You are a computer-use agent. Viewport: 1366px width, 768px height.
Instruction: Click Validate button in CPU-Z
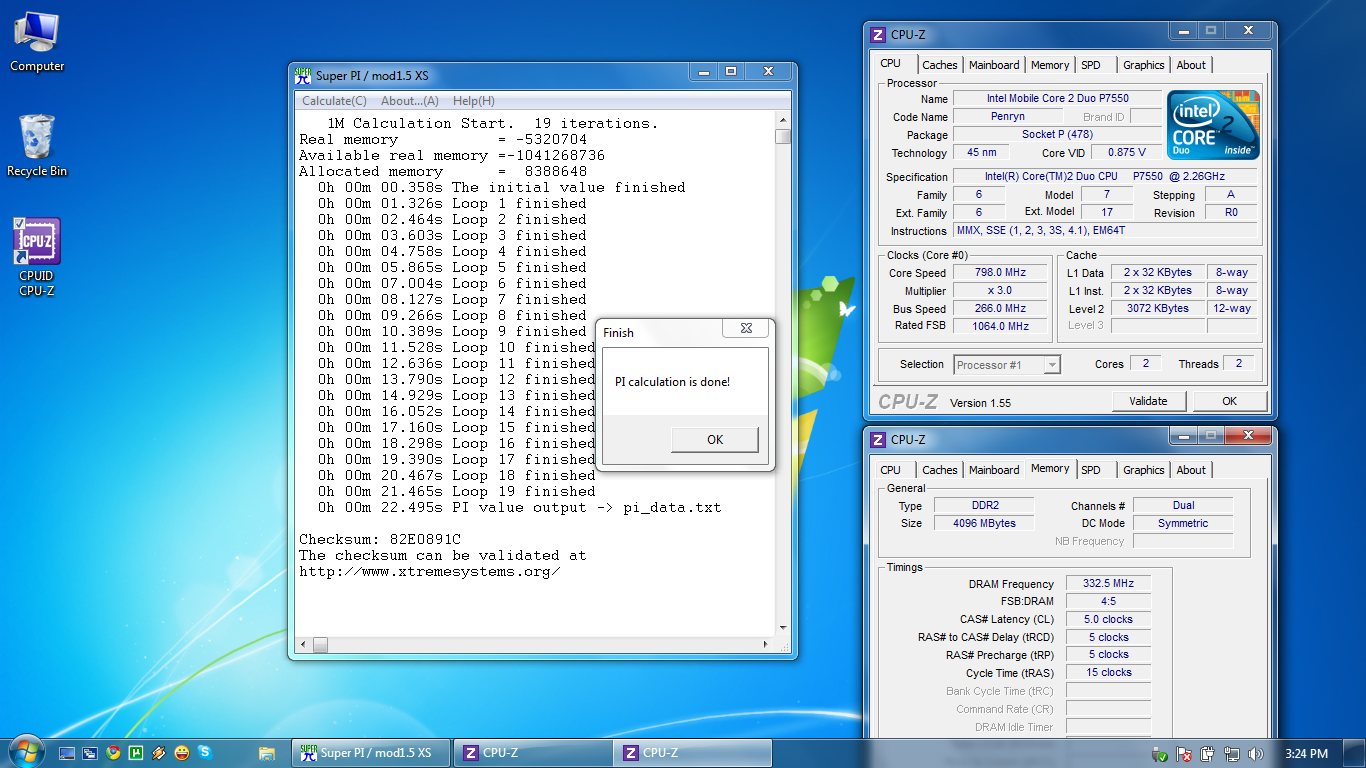(x=1148, y=401)
